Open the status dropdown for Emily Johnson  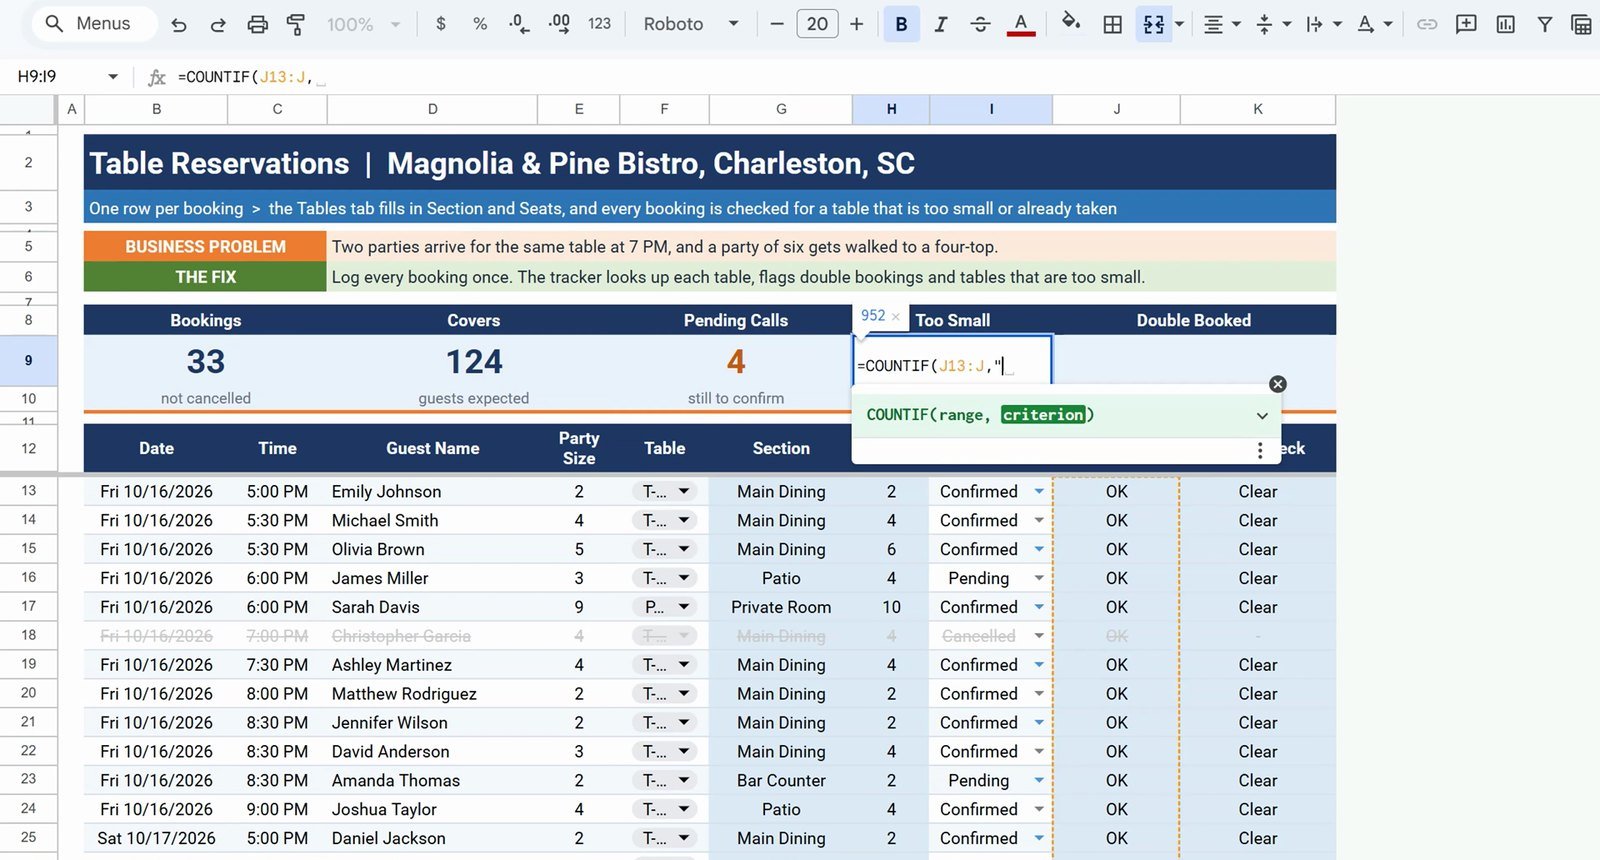coord(1039,491)
